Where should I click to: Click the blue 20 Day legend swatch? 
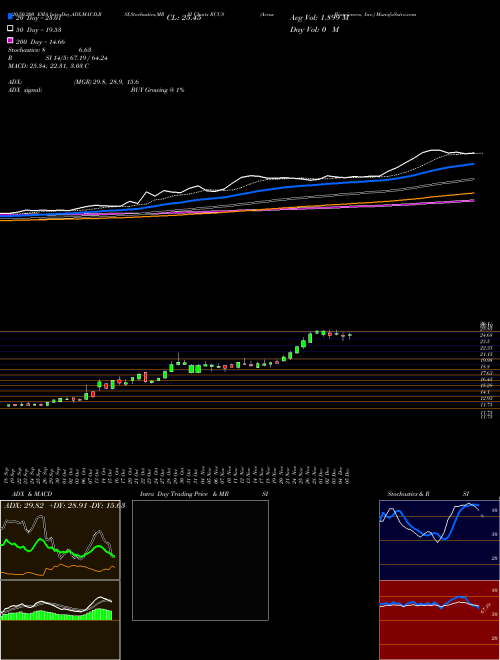click(10, 17)
